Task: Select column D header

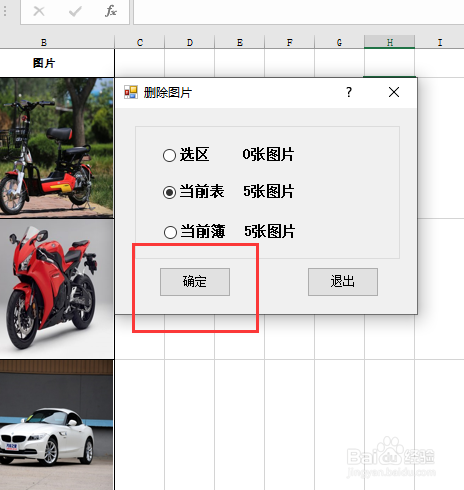Action: pos(190,42)
